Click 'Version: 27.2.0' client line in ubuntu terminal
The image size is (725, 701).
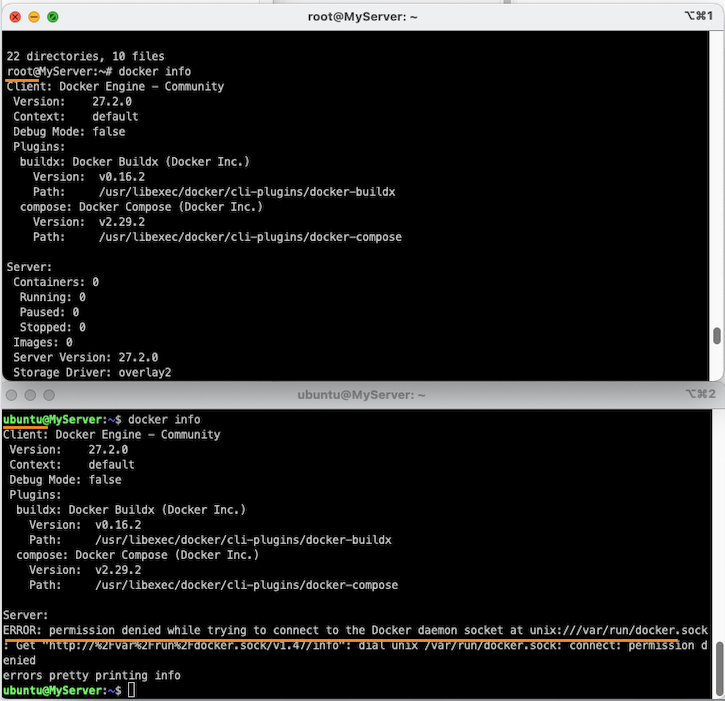pyautogui.click(x=68, y=450)
